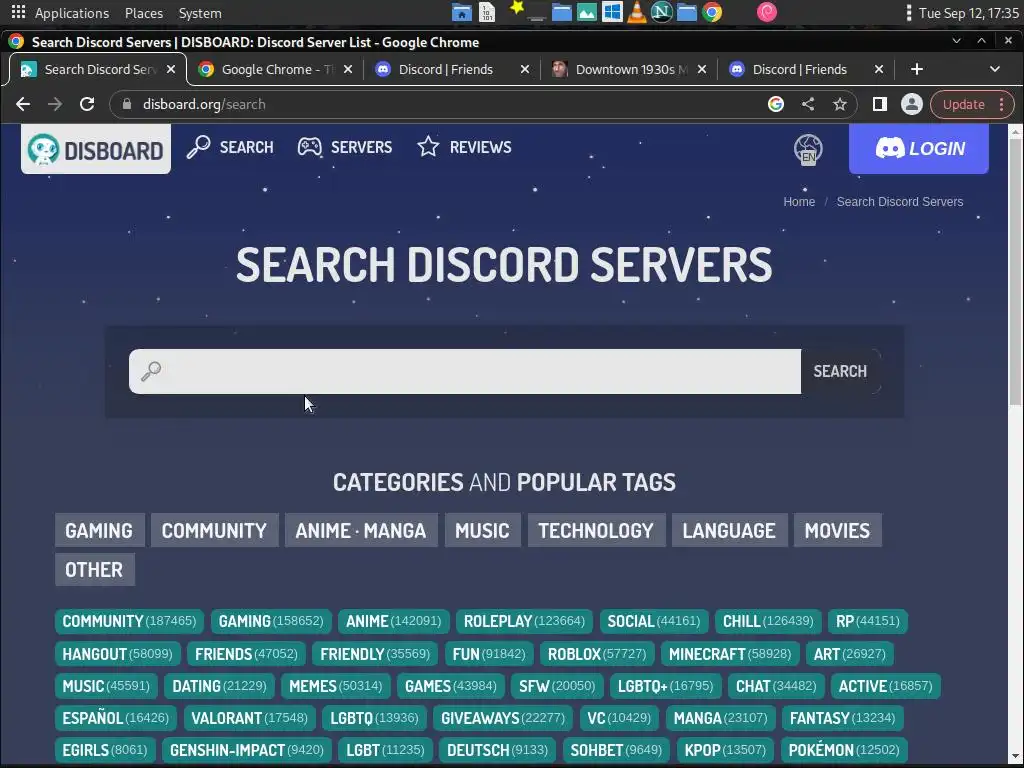Viewport: 1024px width, 768px height.
Task: Choose the COMMUNITY (187465) tag
Action: point(129,621)
